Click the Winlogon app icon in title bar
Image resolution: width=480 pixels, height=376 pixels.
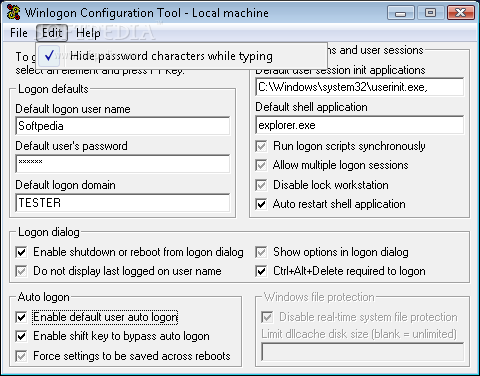pyautogui.click(x=14, y=12)
